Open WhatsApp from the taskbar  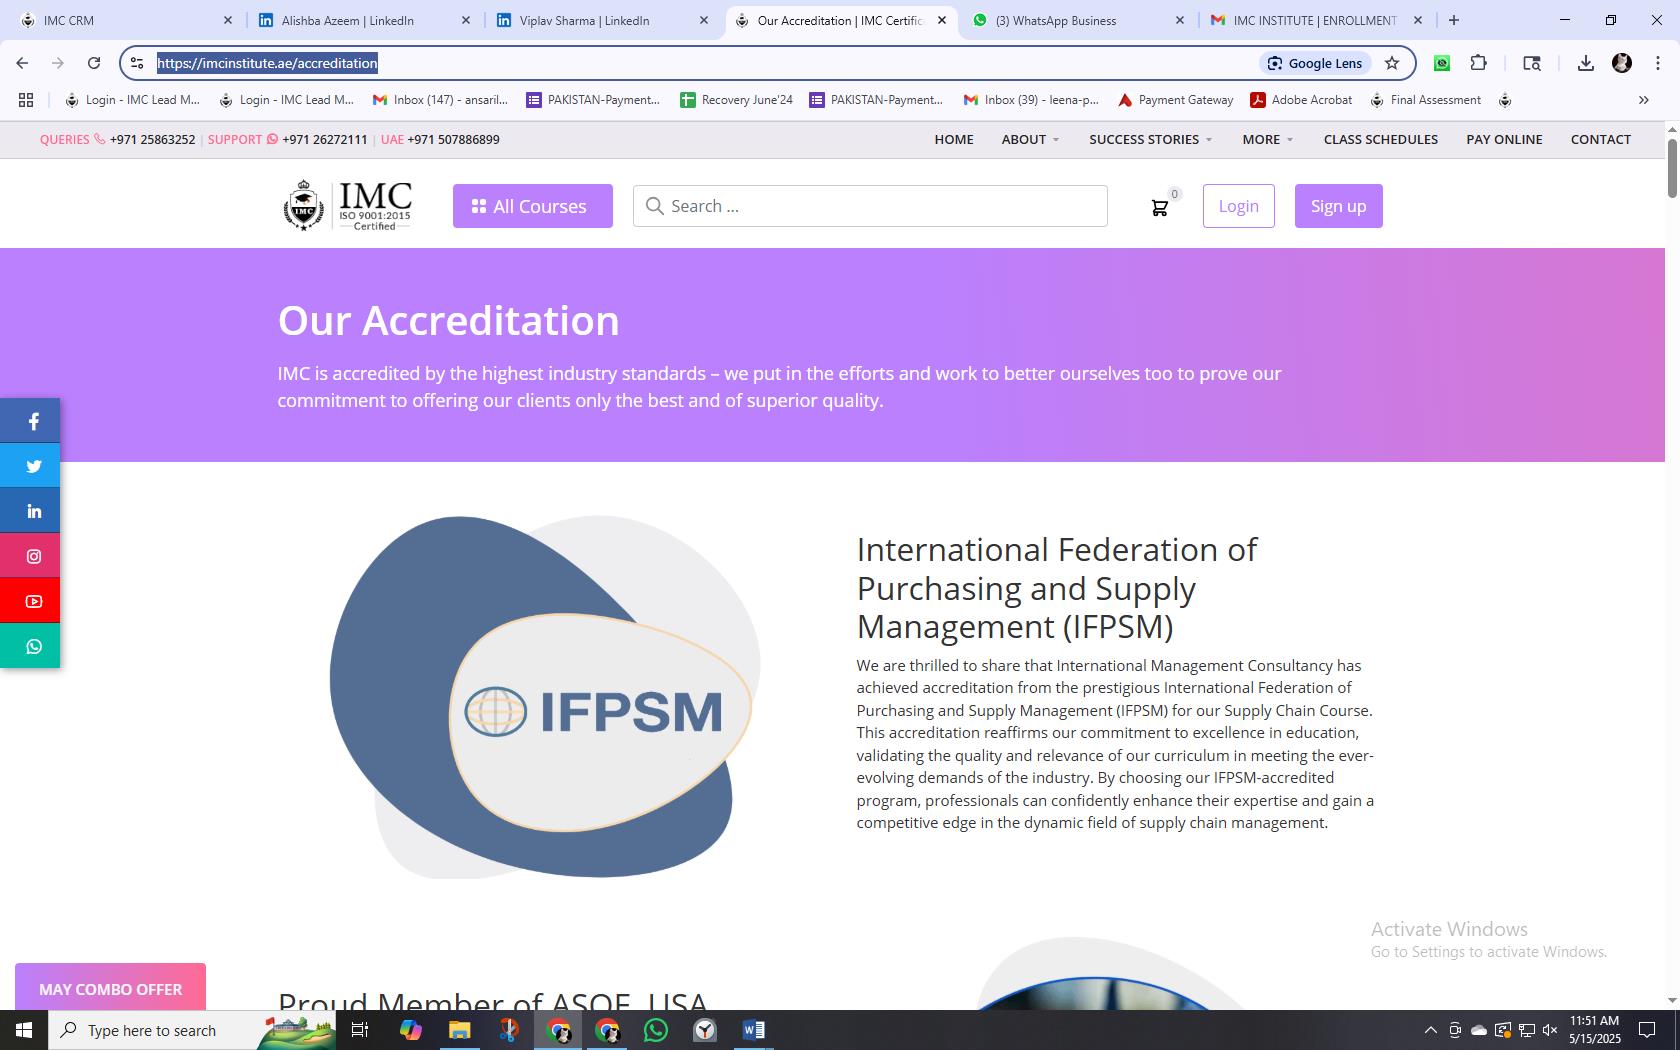tap(656, 1030)
